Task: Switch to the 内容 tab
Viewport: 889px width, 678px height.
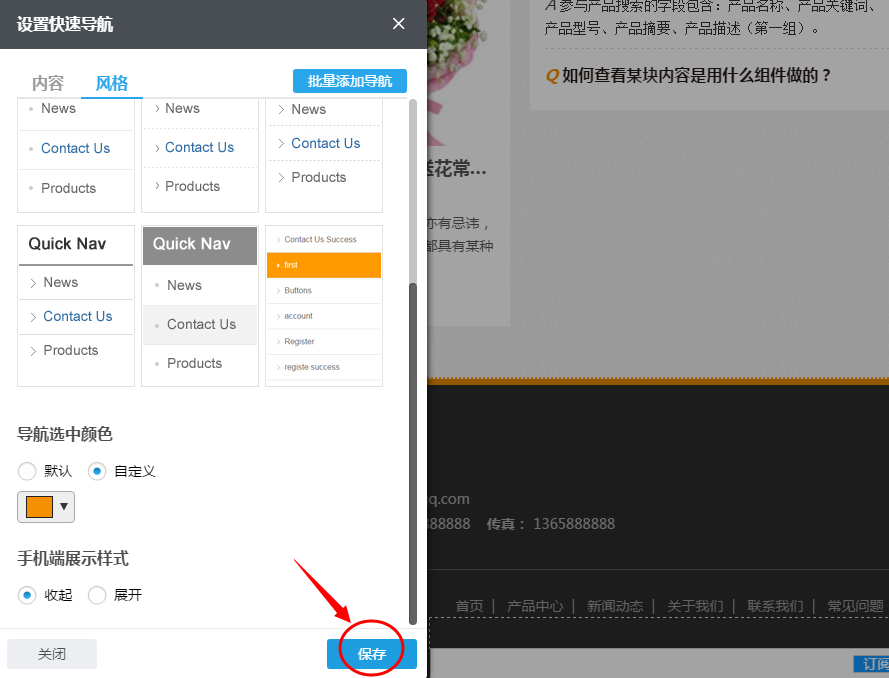Action: pyautogui.click(x=47, y=83)
